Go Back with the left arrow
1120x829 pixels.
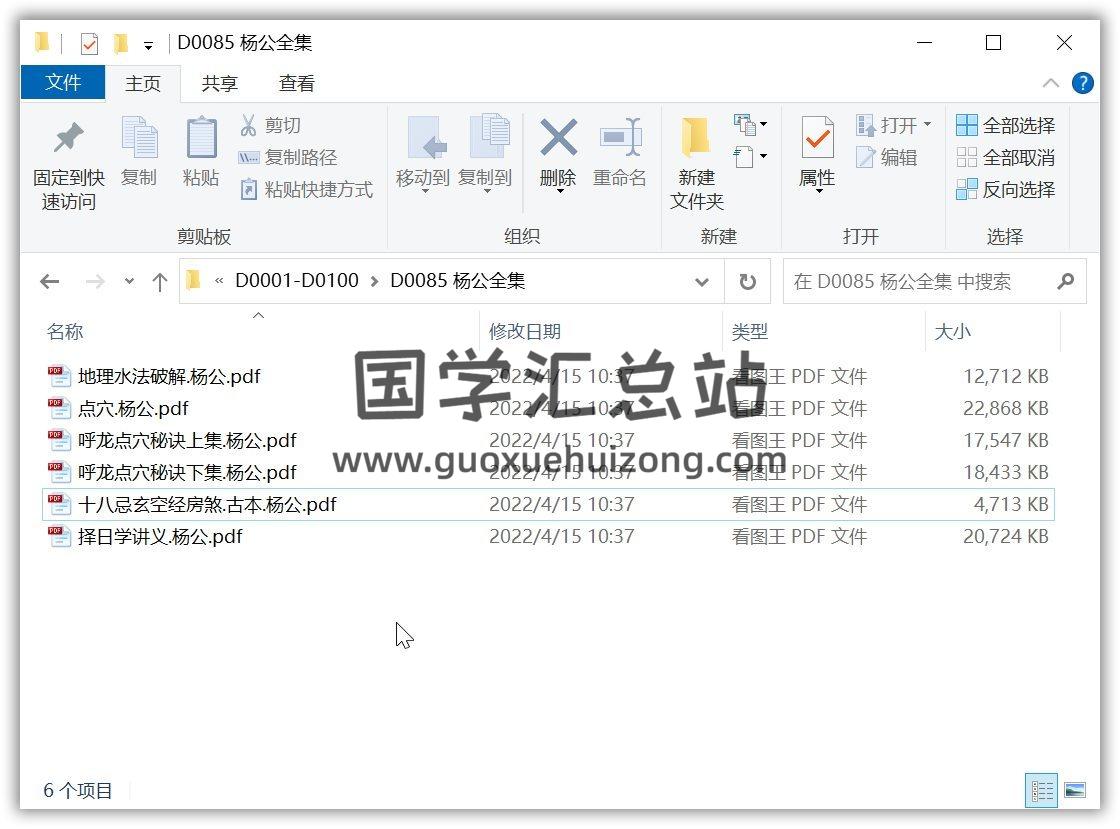click(x=50, y=282)
